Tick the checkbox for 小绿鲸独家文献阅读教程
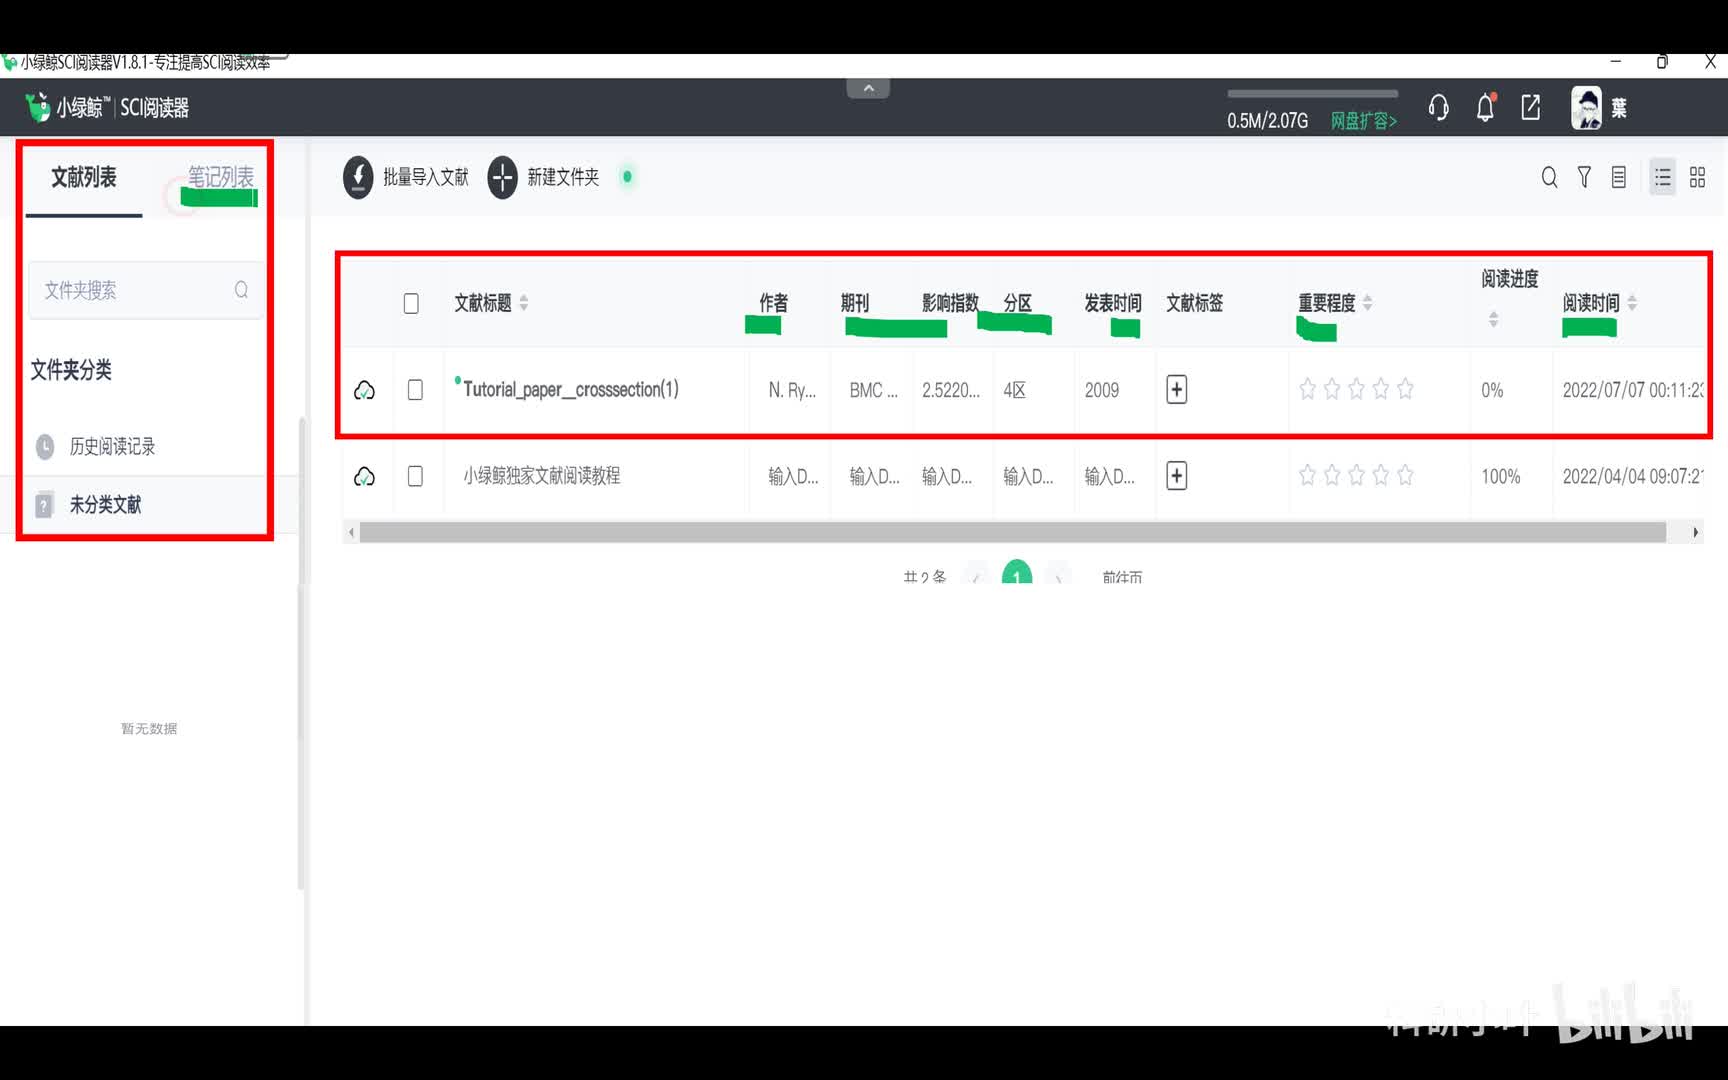Viewport: 1728px width, 1080px height. tap(415, 476)
